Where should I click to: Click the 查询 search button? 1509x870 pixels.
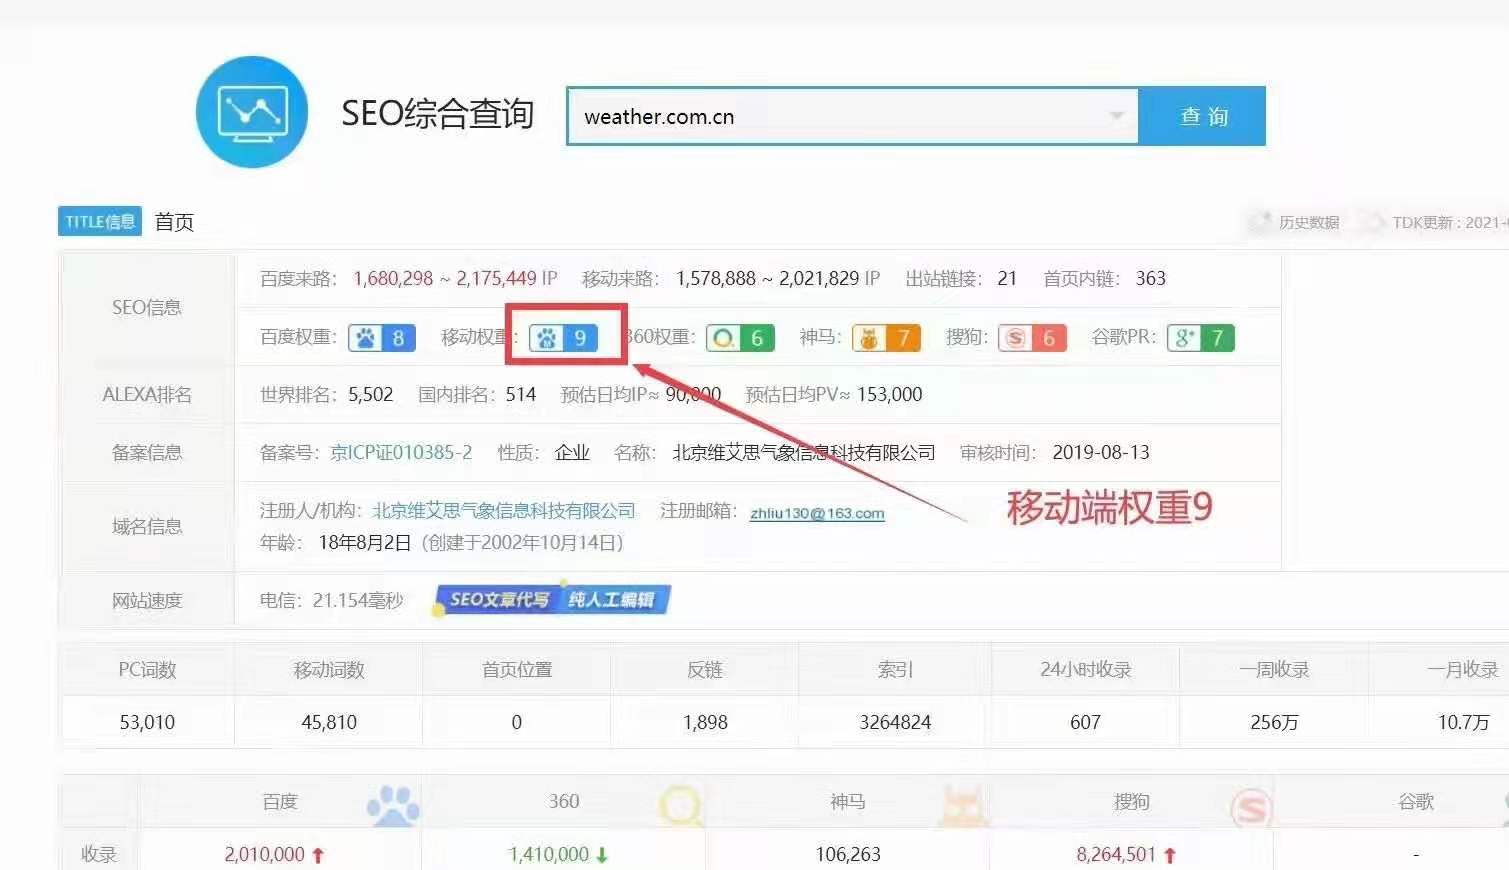1202,116
